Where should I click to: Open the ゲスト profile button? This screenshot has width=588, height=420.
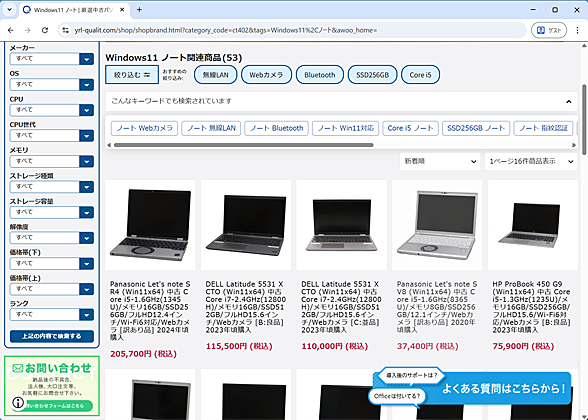pos(549,30)
